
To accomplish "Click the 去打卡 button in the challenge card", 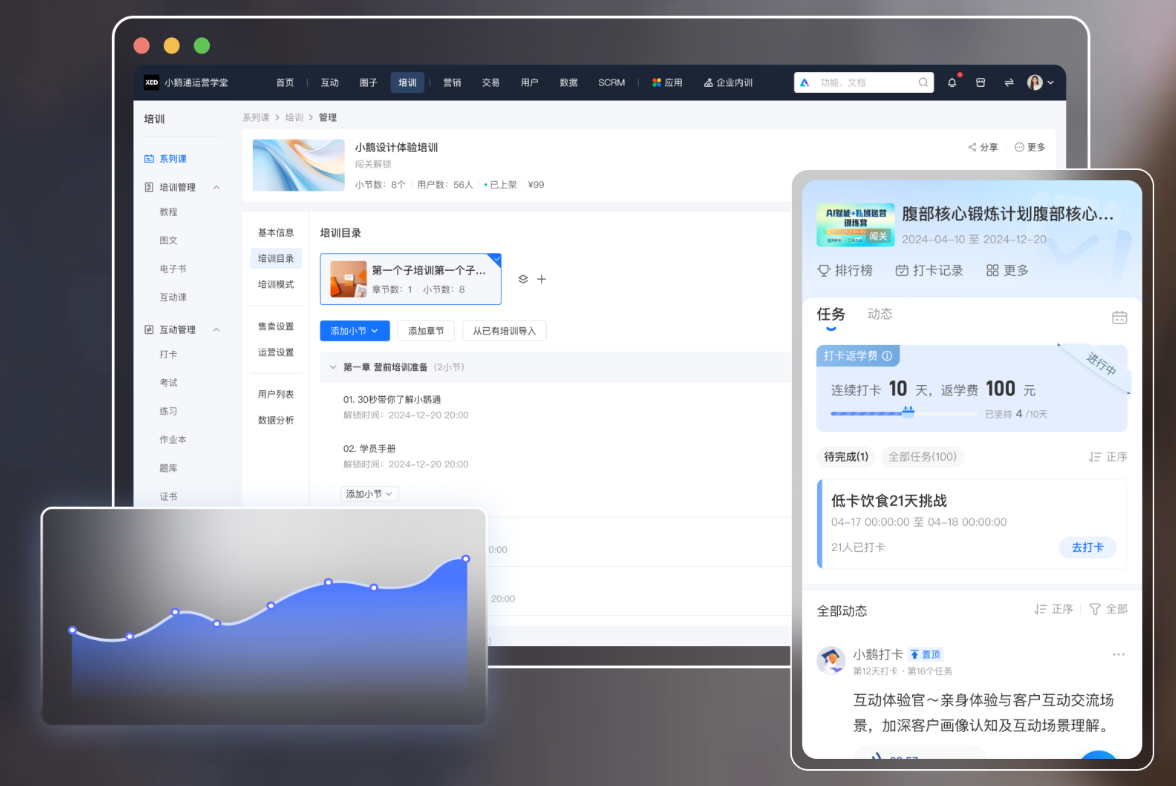I will pos(1087,547).
